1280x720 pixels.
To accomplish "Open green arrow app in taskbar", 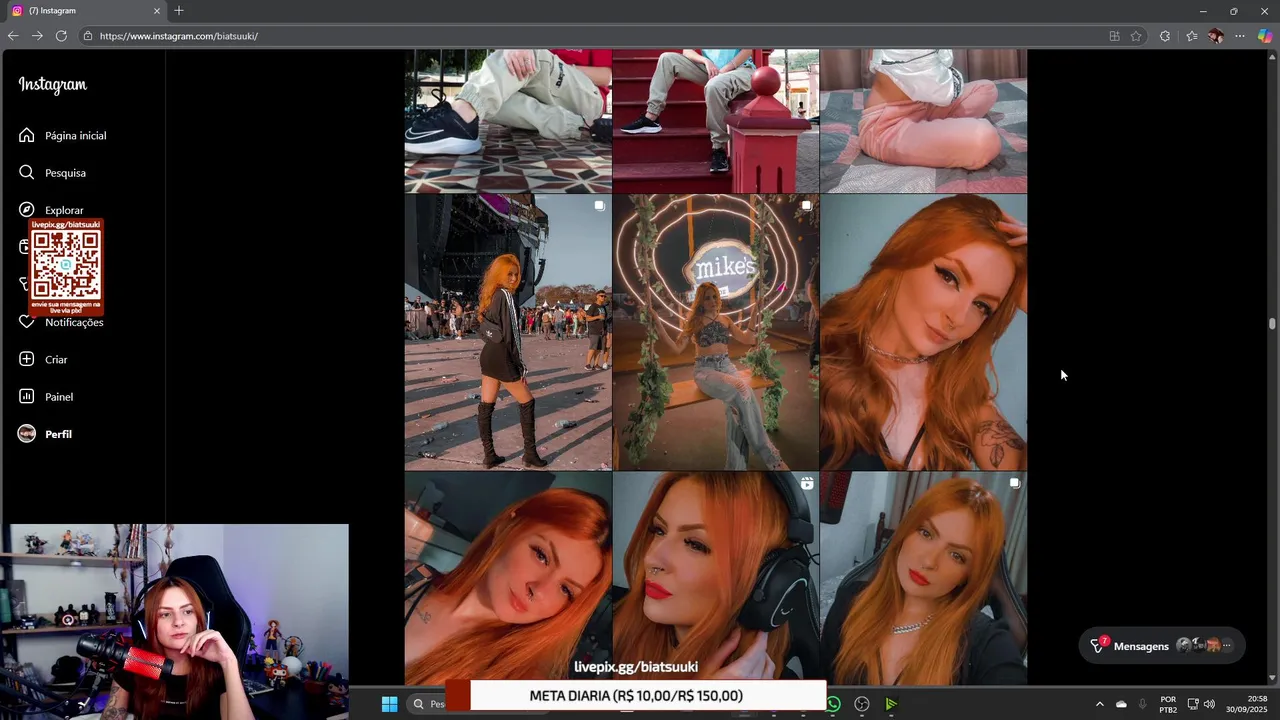I will 891,704.
